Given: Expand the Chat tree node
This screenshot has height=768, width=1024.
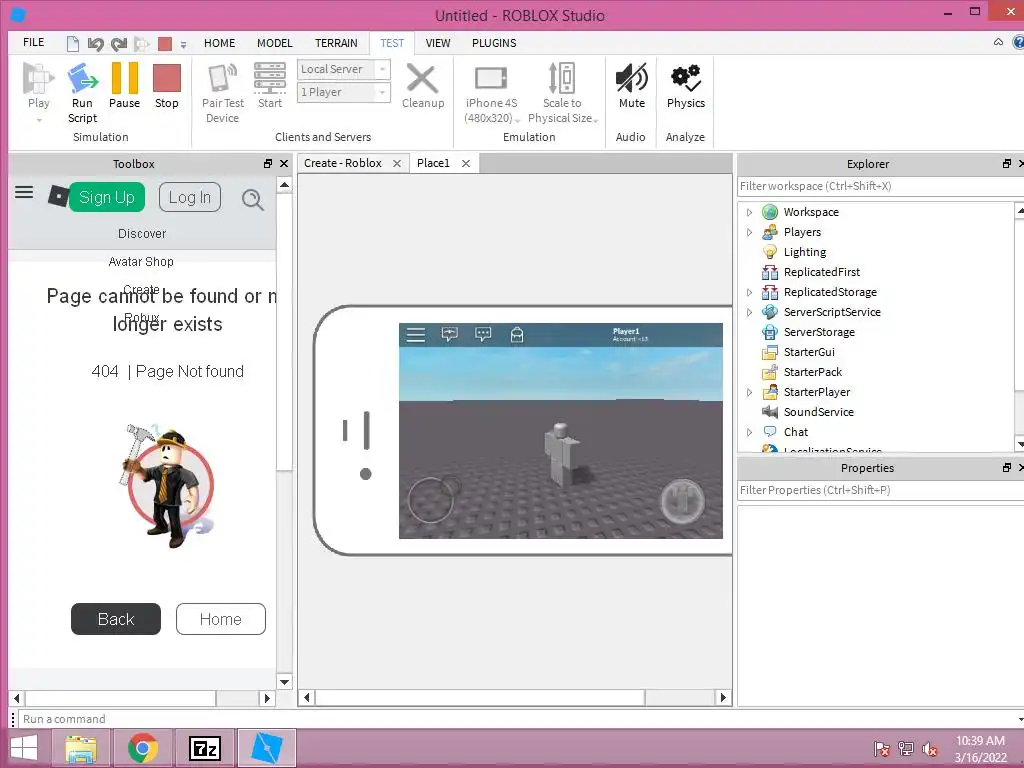Looking at the screenshot, I should click(749, 432).
